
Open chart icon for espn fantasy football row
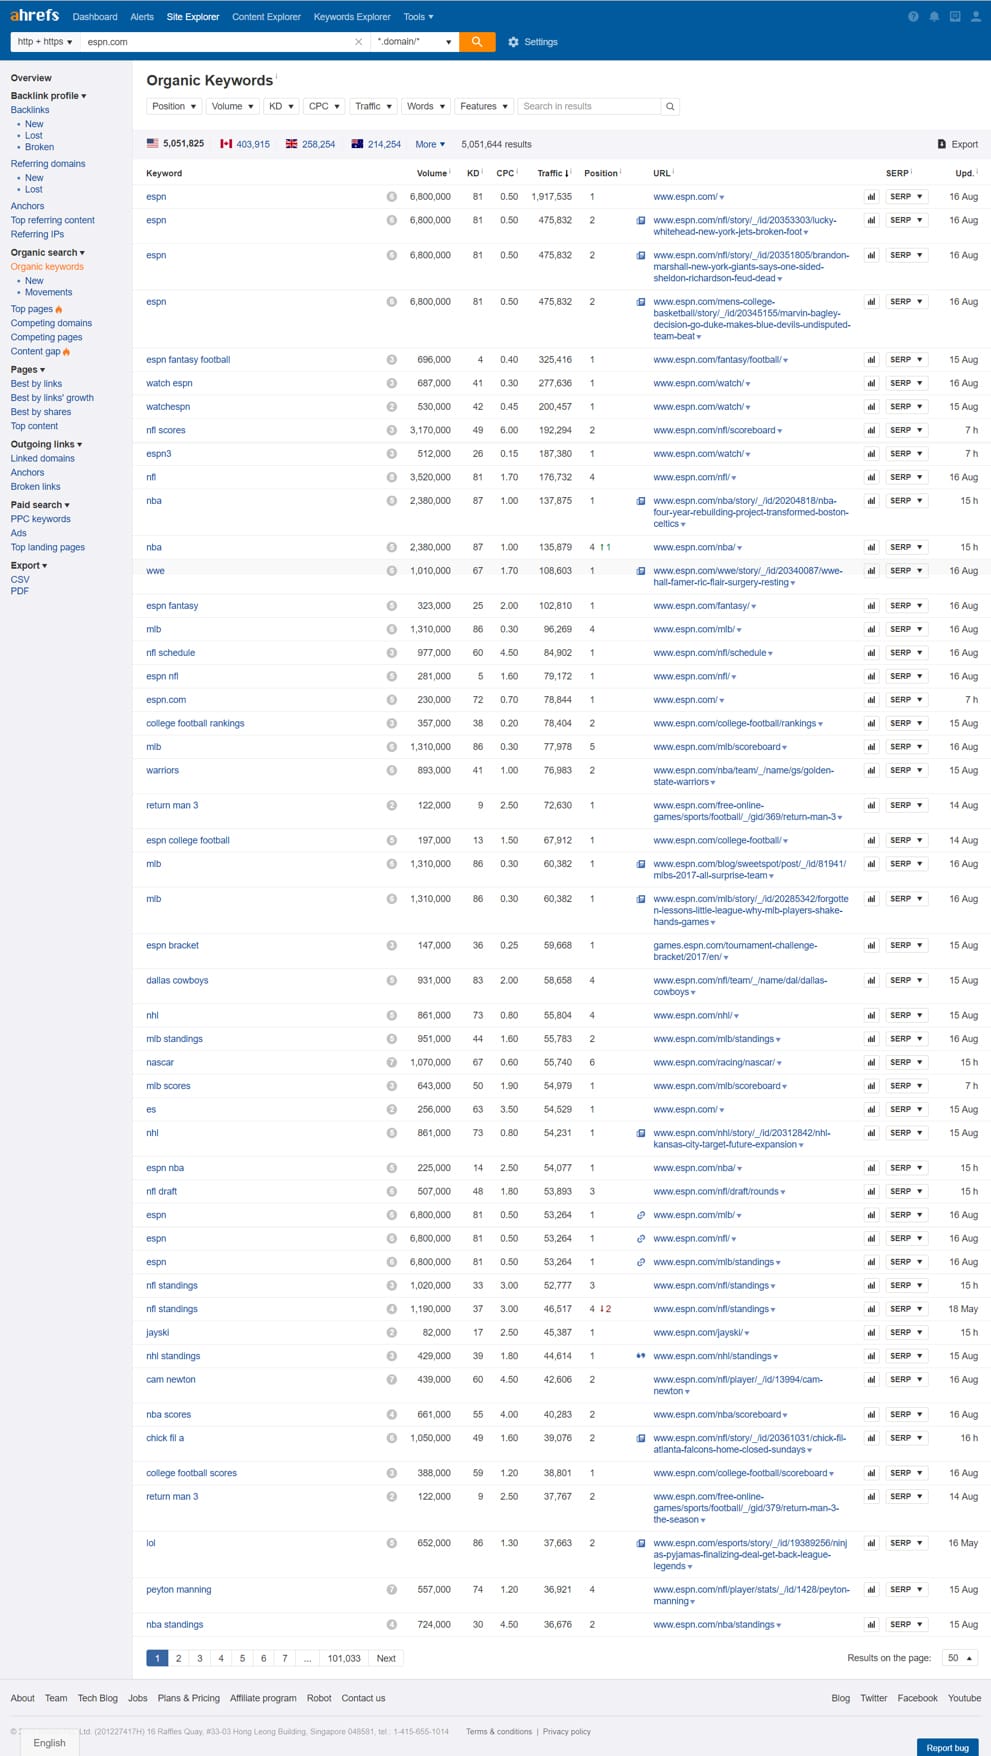click(871, 360)
